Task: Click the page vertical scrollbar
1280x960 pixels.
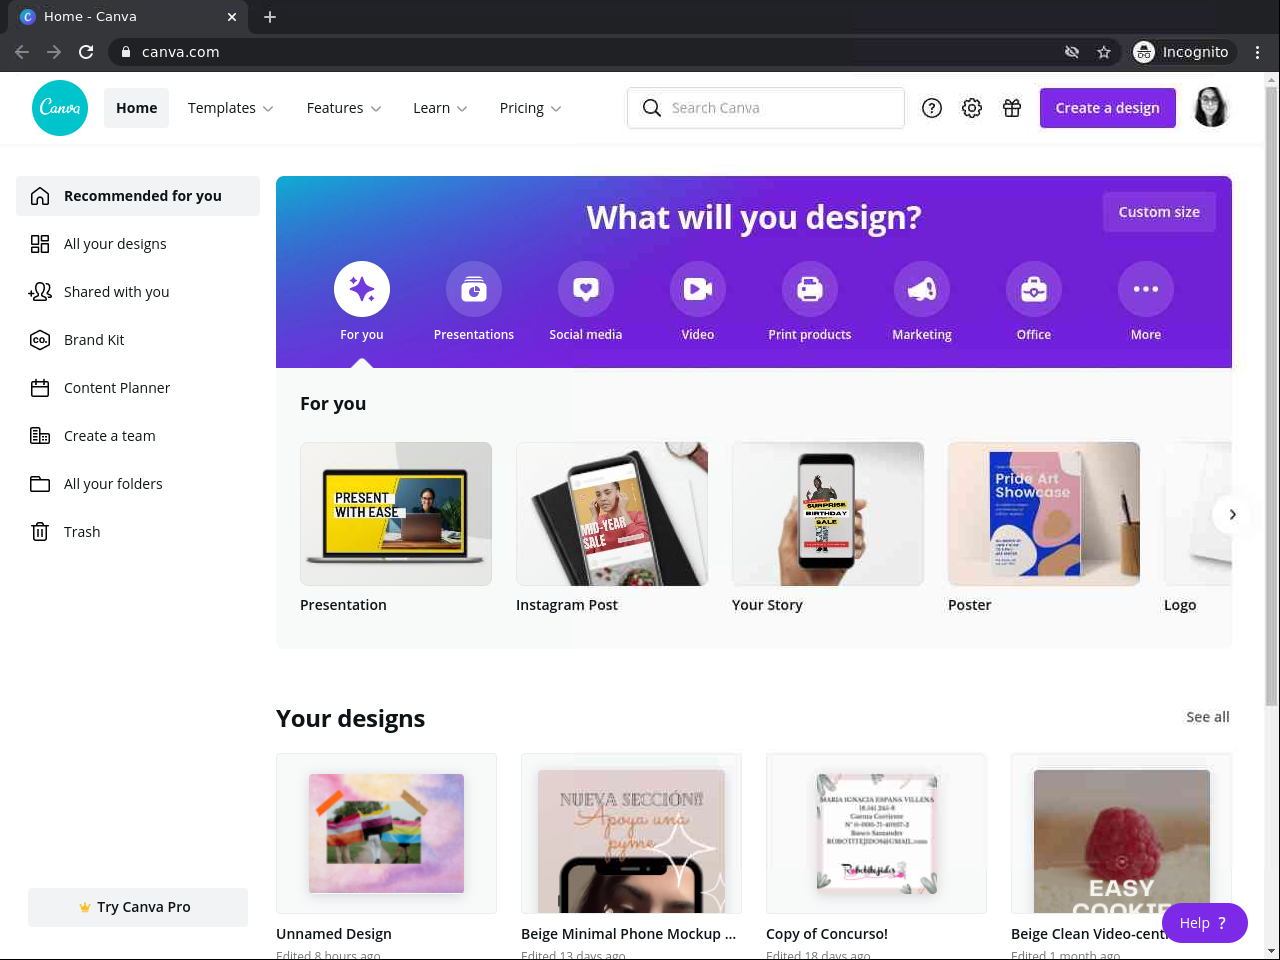Action: tap(1272, 395)
